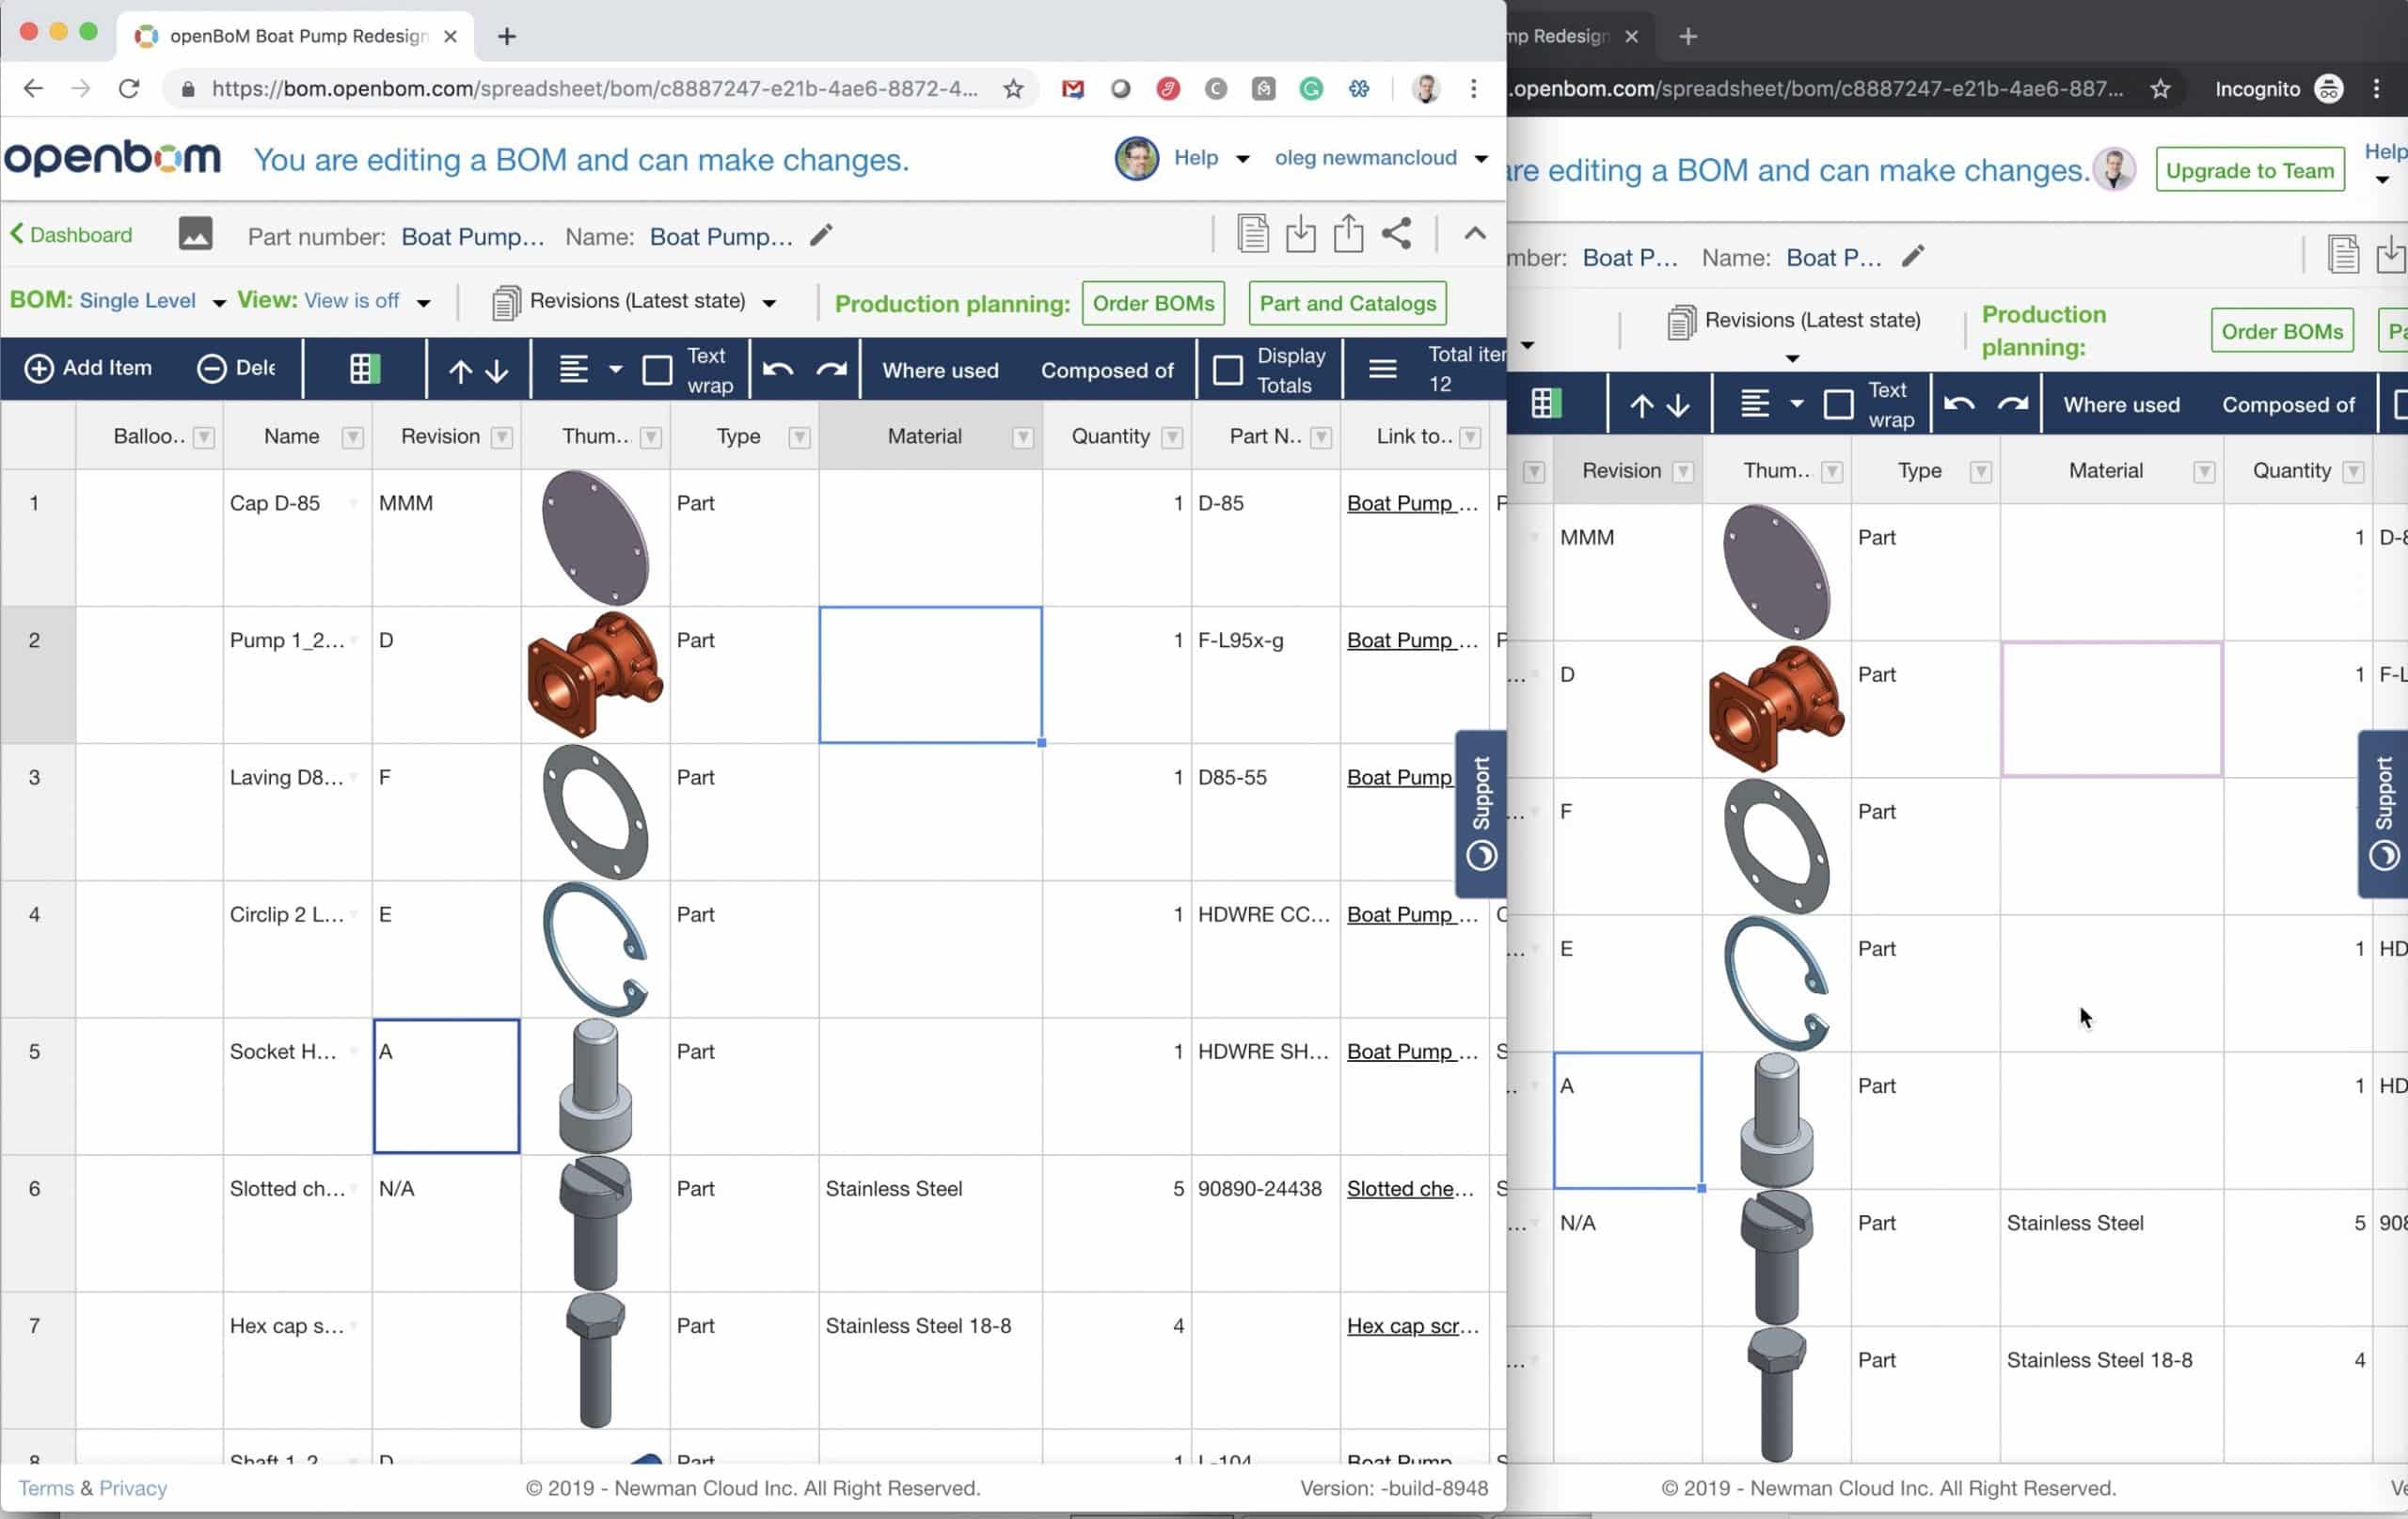The image size is (2408, 1519).
Task: Click the redo arrow icon
Action: point(833,370)
